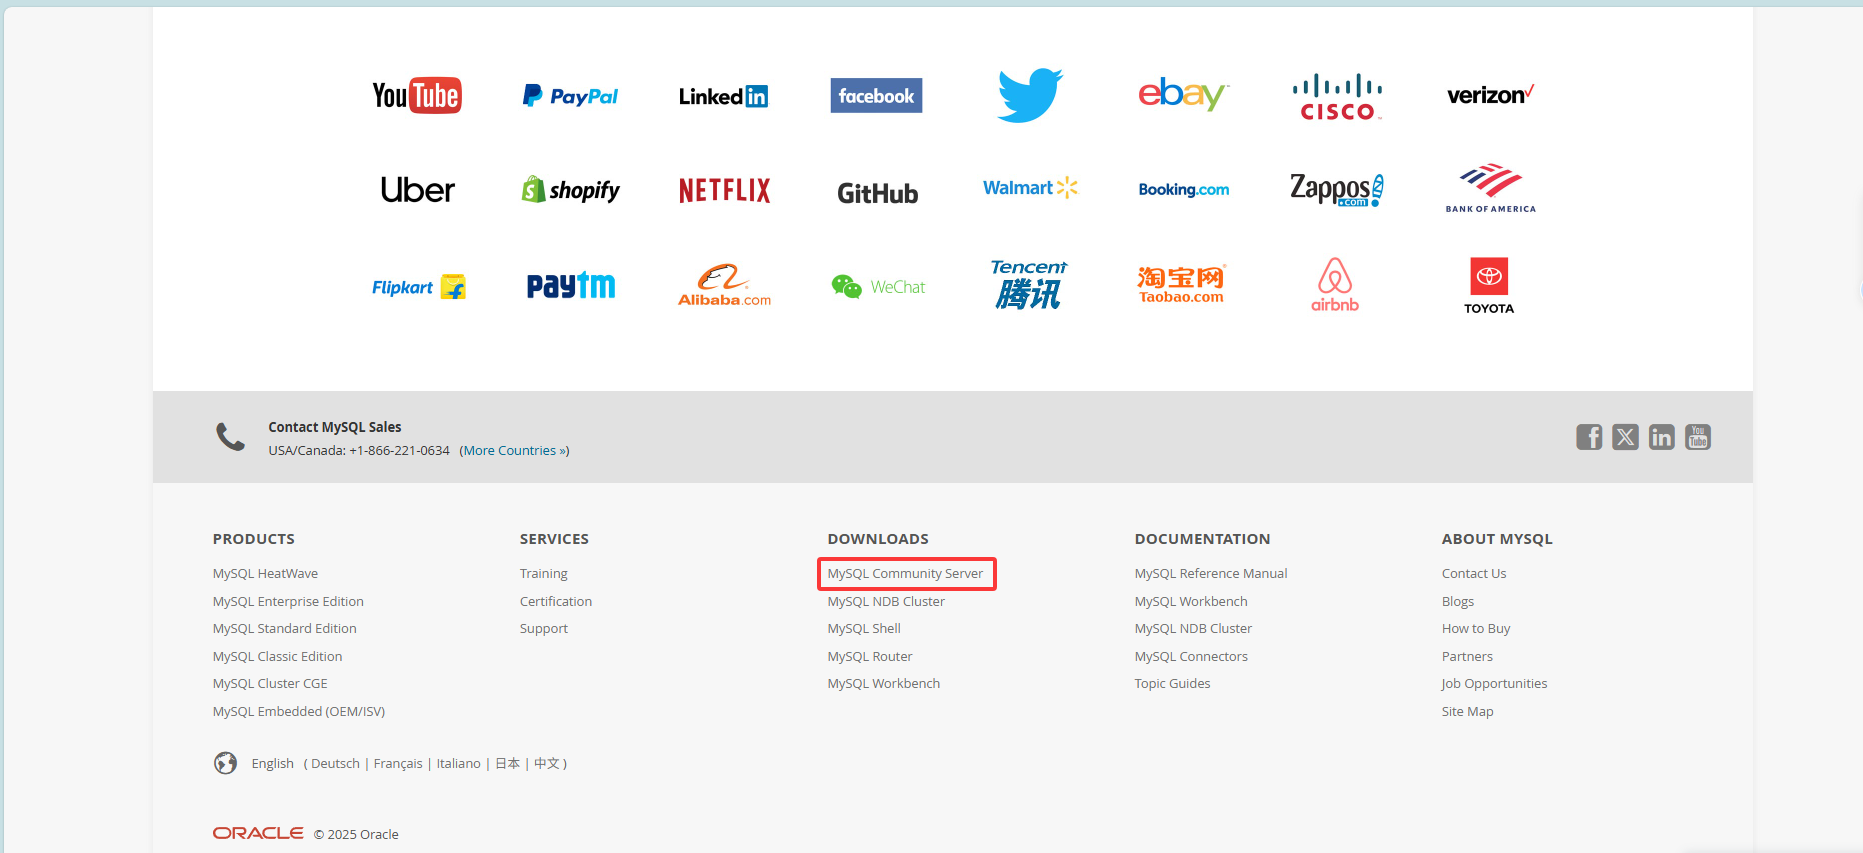Screen dimensions: 1863x853
Task: Click the Tencent logo
Action: point(1029,285)
